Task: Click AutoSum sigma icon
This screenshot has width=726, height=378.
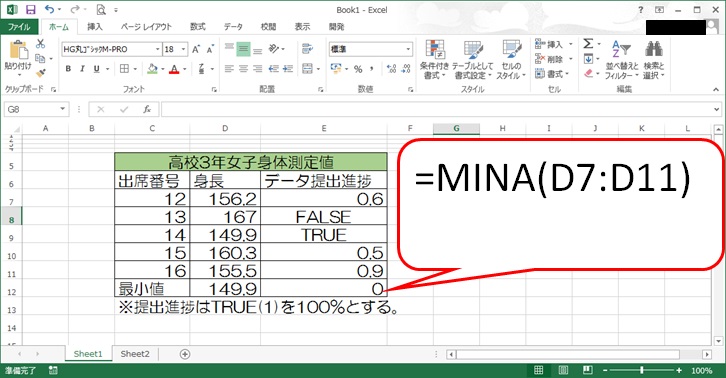Action: [588, 44]
